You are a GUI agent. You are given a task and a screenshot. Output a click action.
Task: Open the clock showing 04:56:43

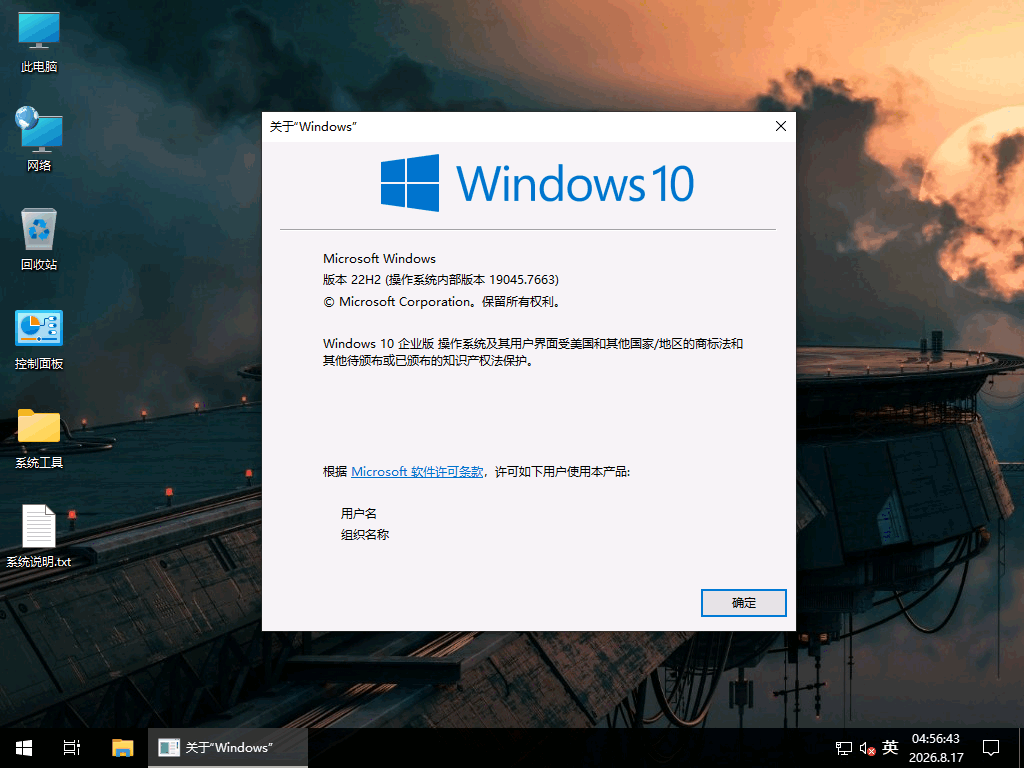click(x=936, y=748)
